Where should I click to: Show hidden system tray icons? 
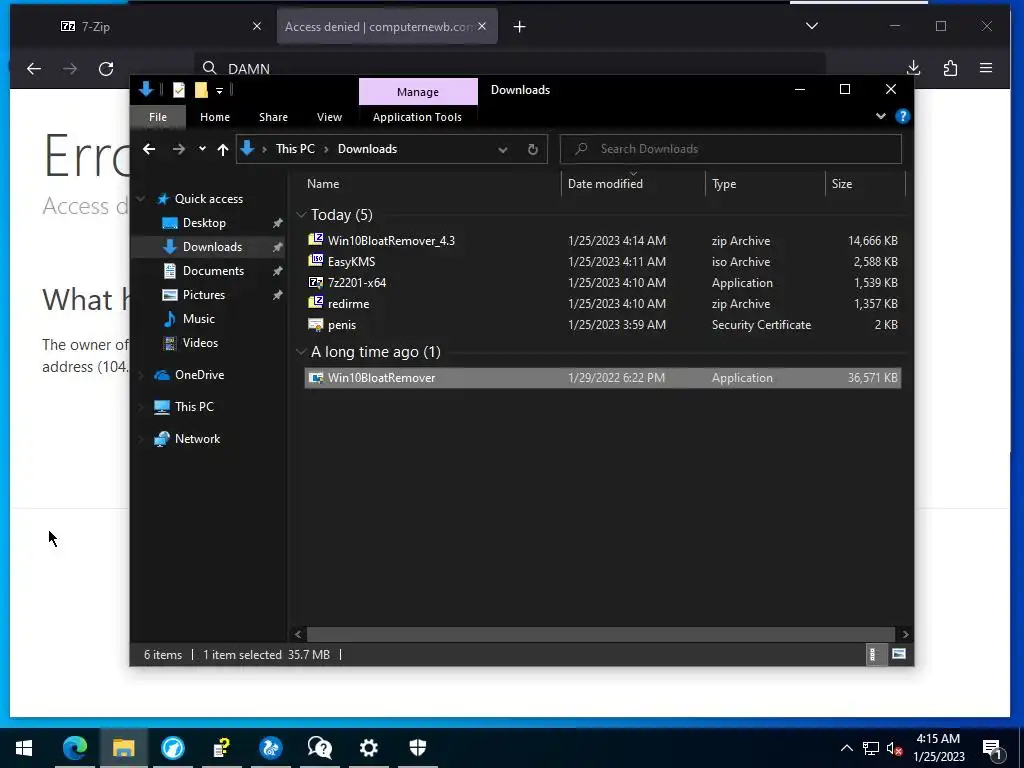pos(846,748)
